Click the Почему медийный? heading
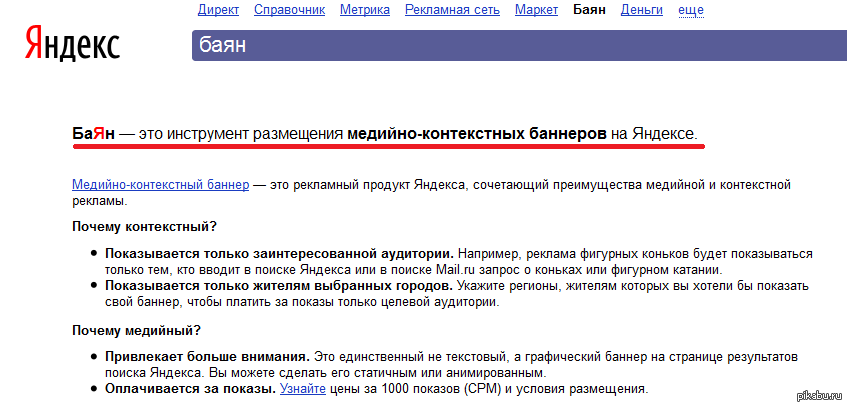The image size is (847, 407). coord(136,330)
